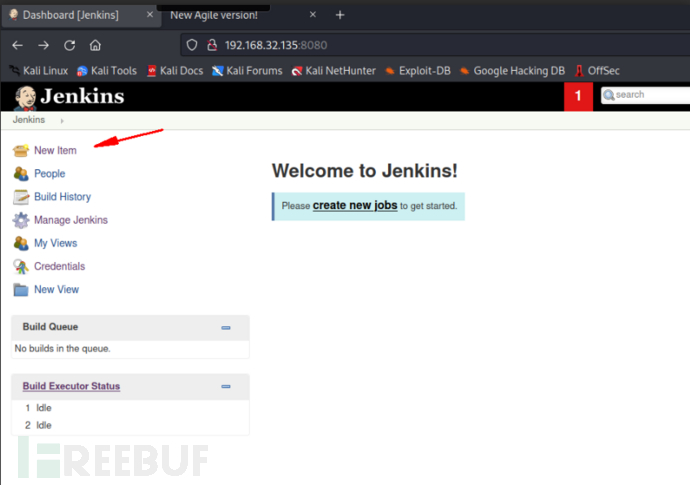Image resolution: width=690 pixels, height=485 pixels.
Task: Click the red notification badge 1
Action: [578, 96]
